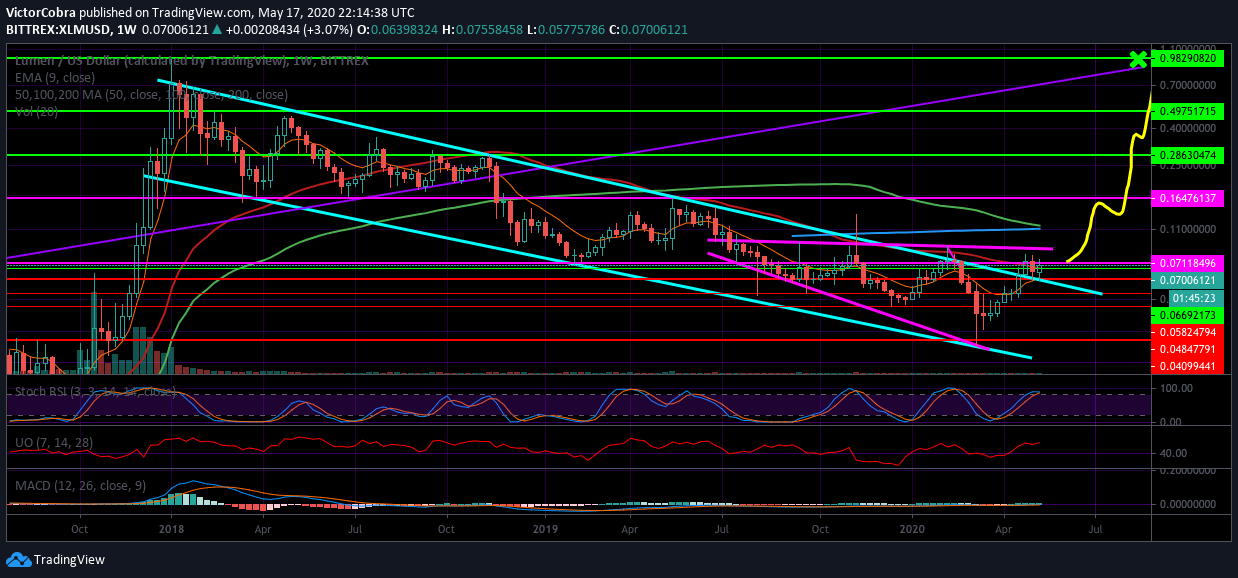Select the EMA (9, close) indicator label
This screenshot has height=578, width=1238.
[55, 77]
